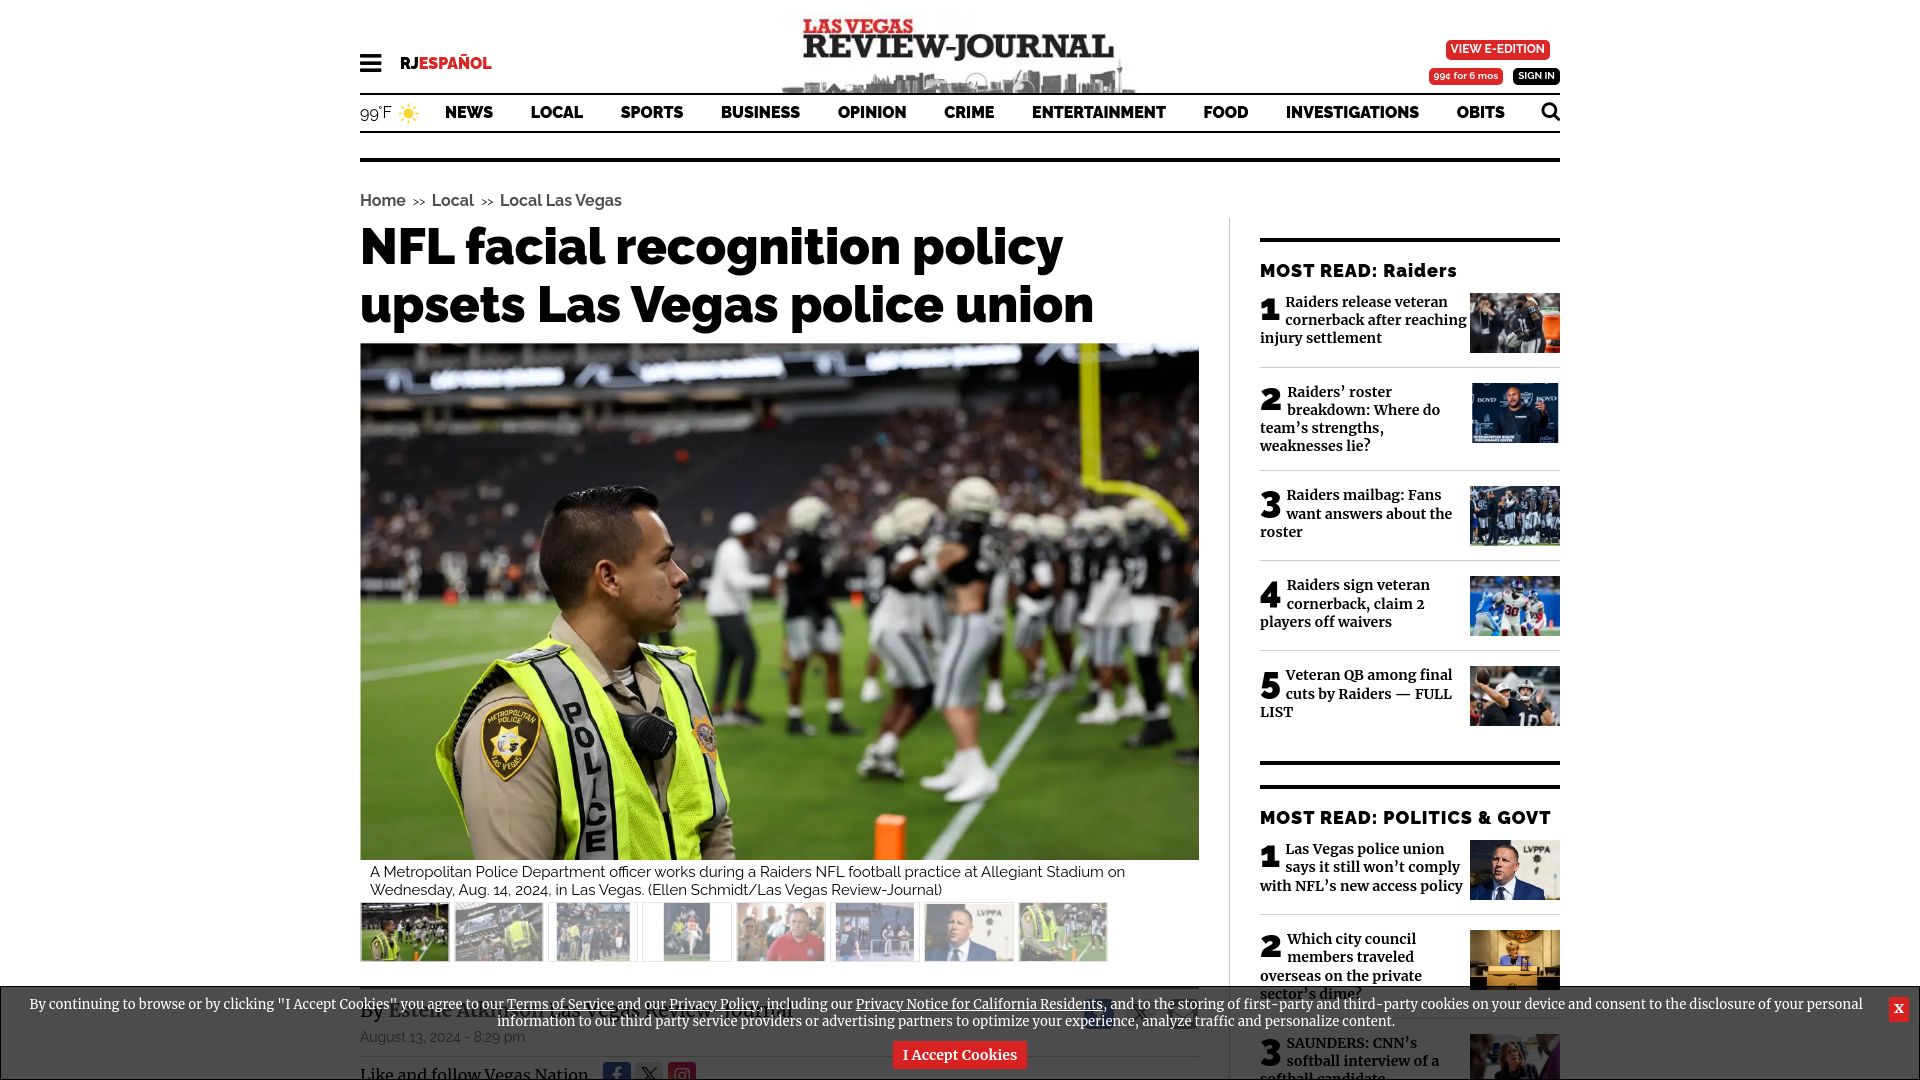The height and width of the screenshot is (1080, 1920).
Task: Click thumbnail beside Raiders' roster breakdown
Action: point(1514,413)
